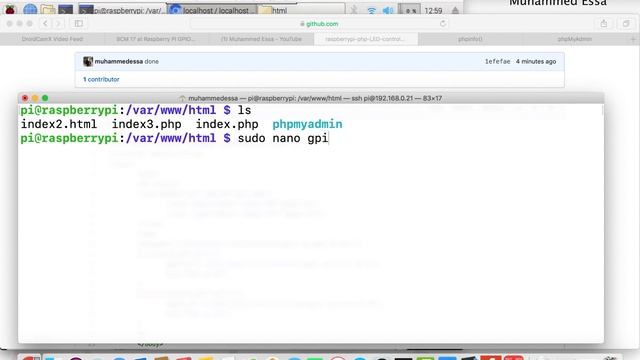Open the 'done' commit message link
This screenshot has height=360, width=640.
pyautogui.click(x=151, y=62)
